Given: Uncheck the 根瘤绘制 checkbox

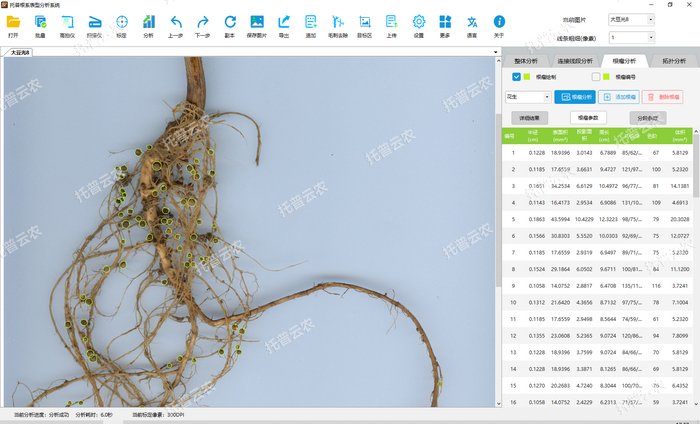Looking at the screenshot, I should [516, 77].
